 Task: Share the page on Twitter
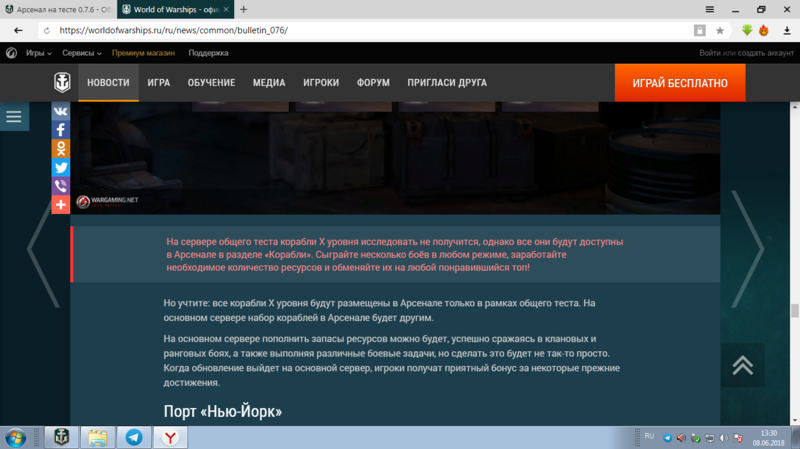pos(61,167)
